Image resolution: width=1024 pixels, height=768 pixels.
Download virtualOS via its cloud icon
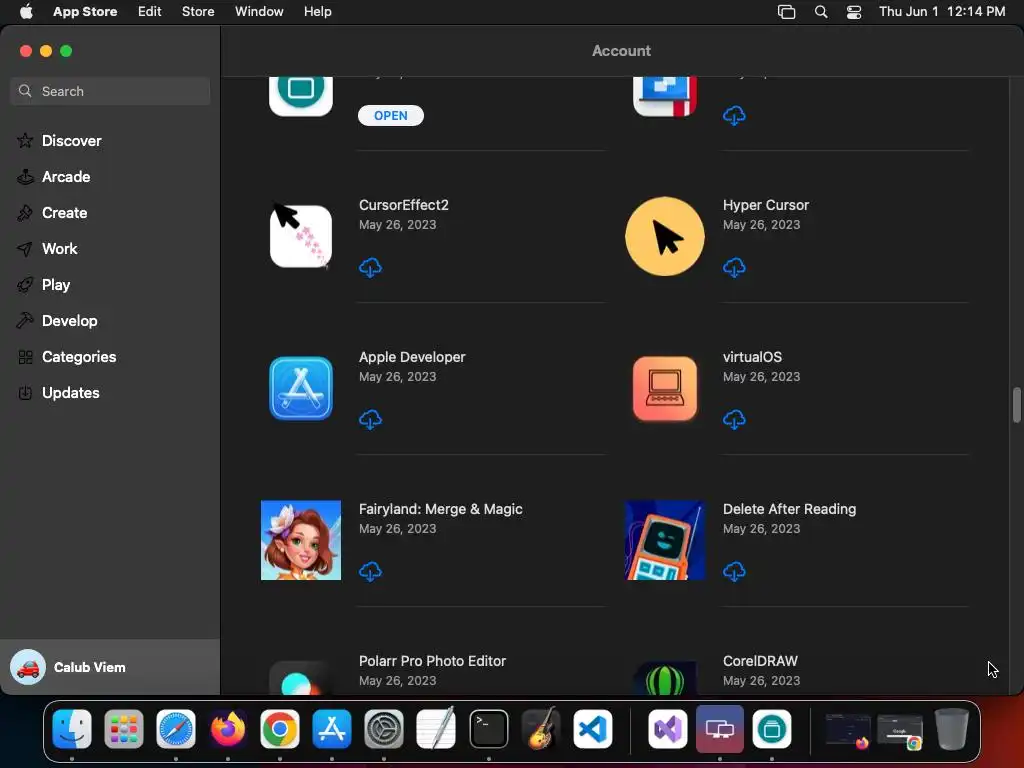[x=734, y=419]
